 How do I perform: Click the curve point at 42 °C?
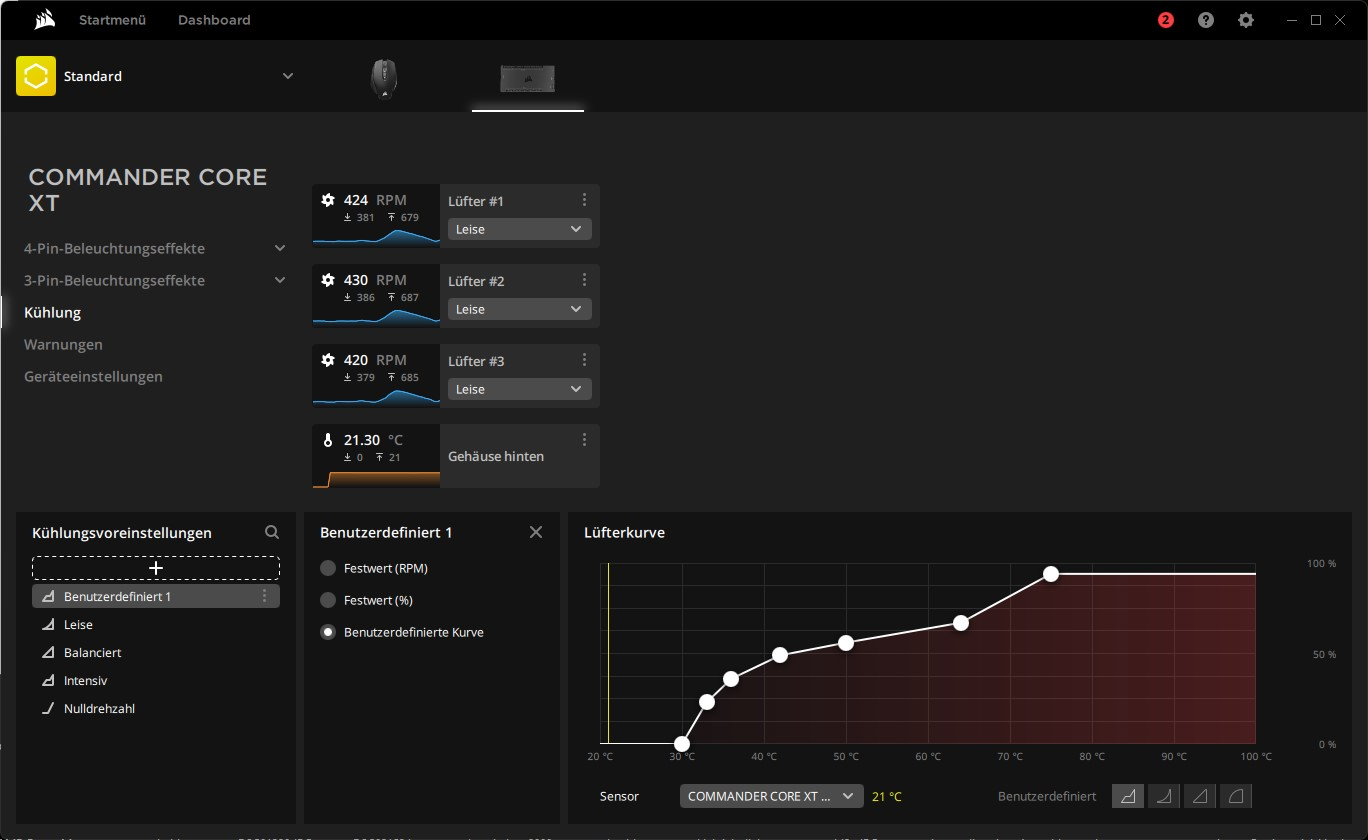[x=780, y=655]
